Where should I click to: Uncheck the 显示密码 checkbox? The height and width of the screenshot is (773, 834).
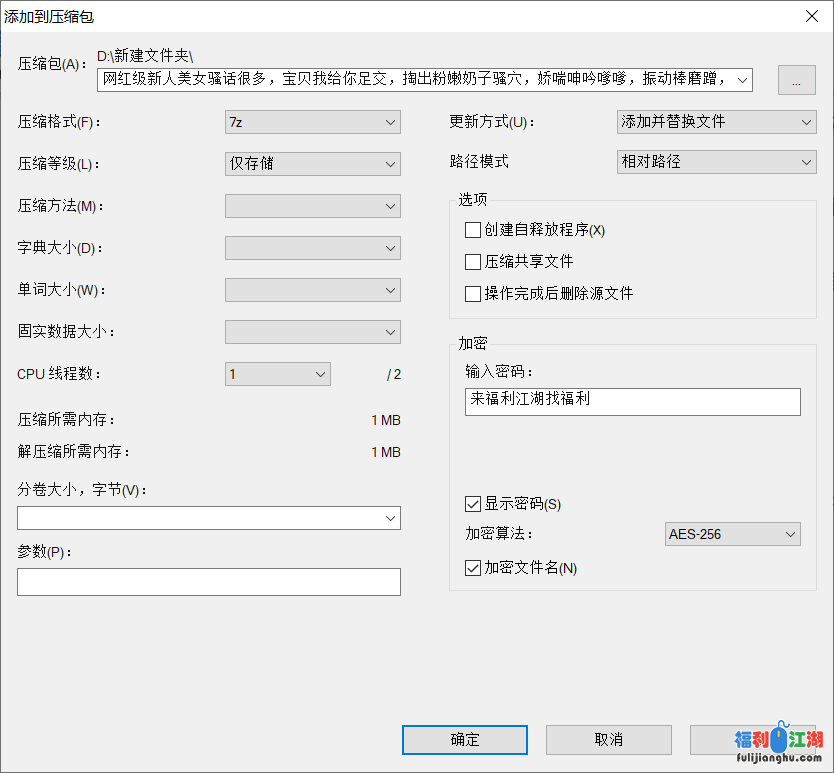click(473, 504)
